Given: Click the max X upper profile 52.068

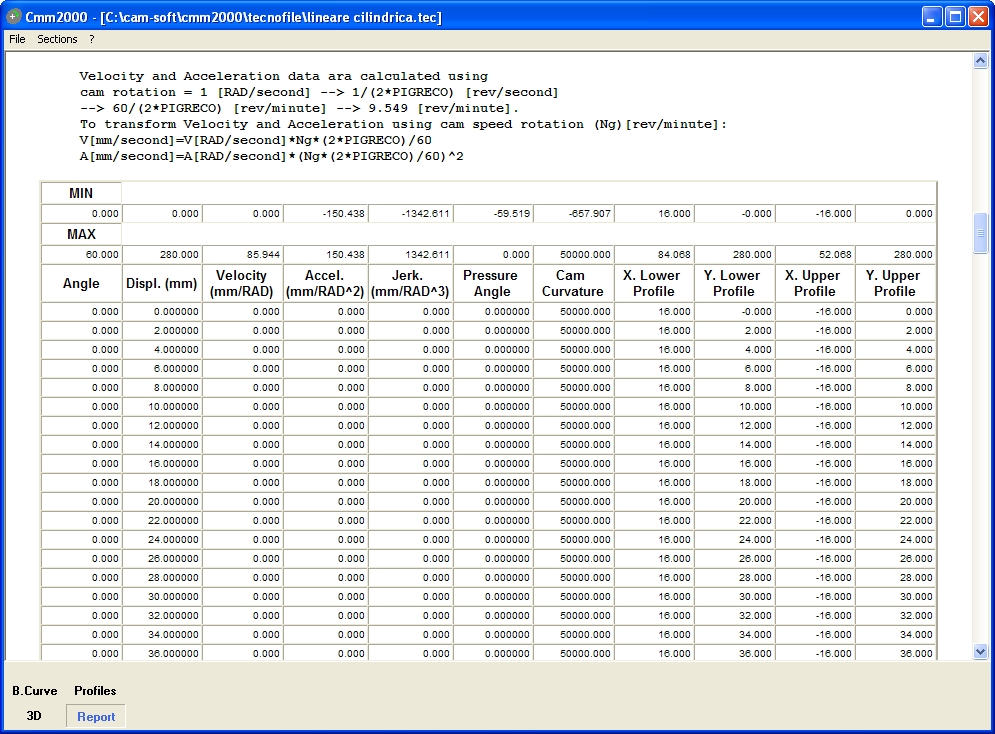Looking at the screenshot, I should click(x=815, y=254).
